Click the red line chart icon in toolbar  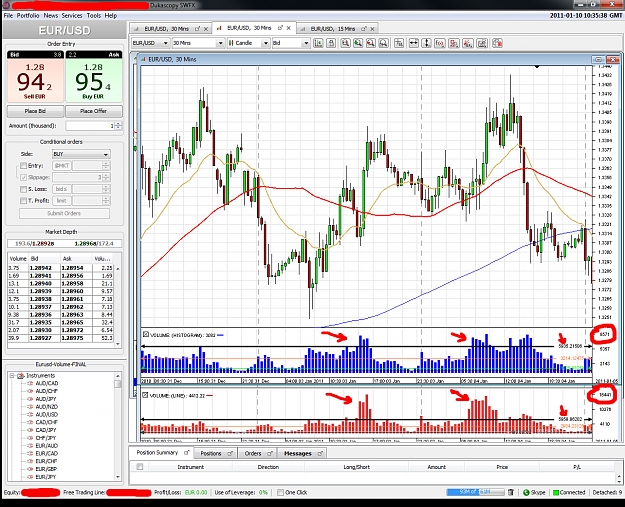[x=468, y=43]
